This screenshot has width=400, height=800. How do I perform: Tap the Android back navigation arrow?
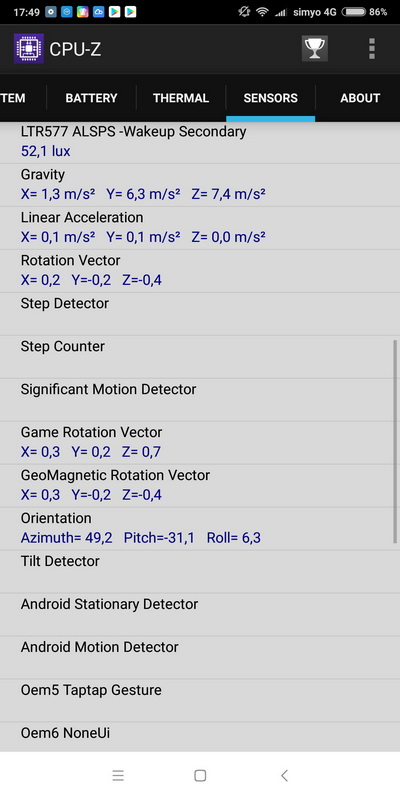(x=284, y=776)
